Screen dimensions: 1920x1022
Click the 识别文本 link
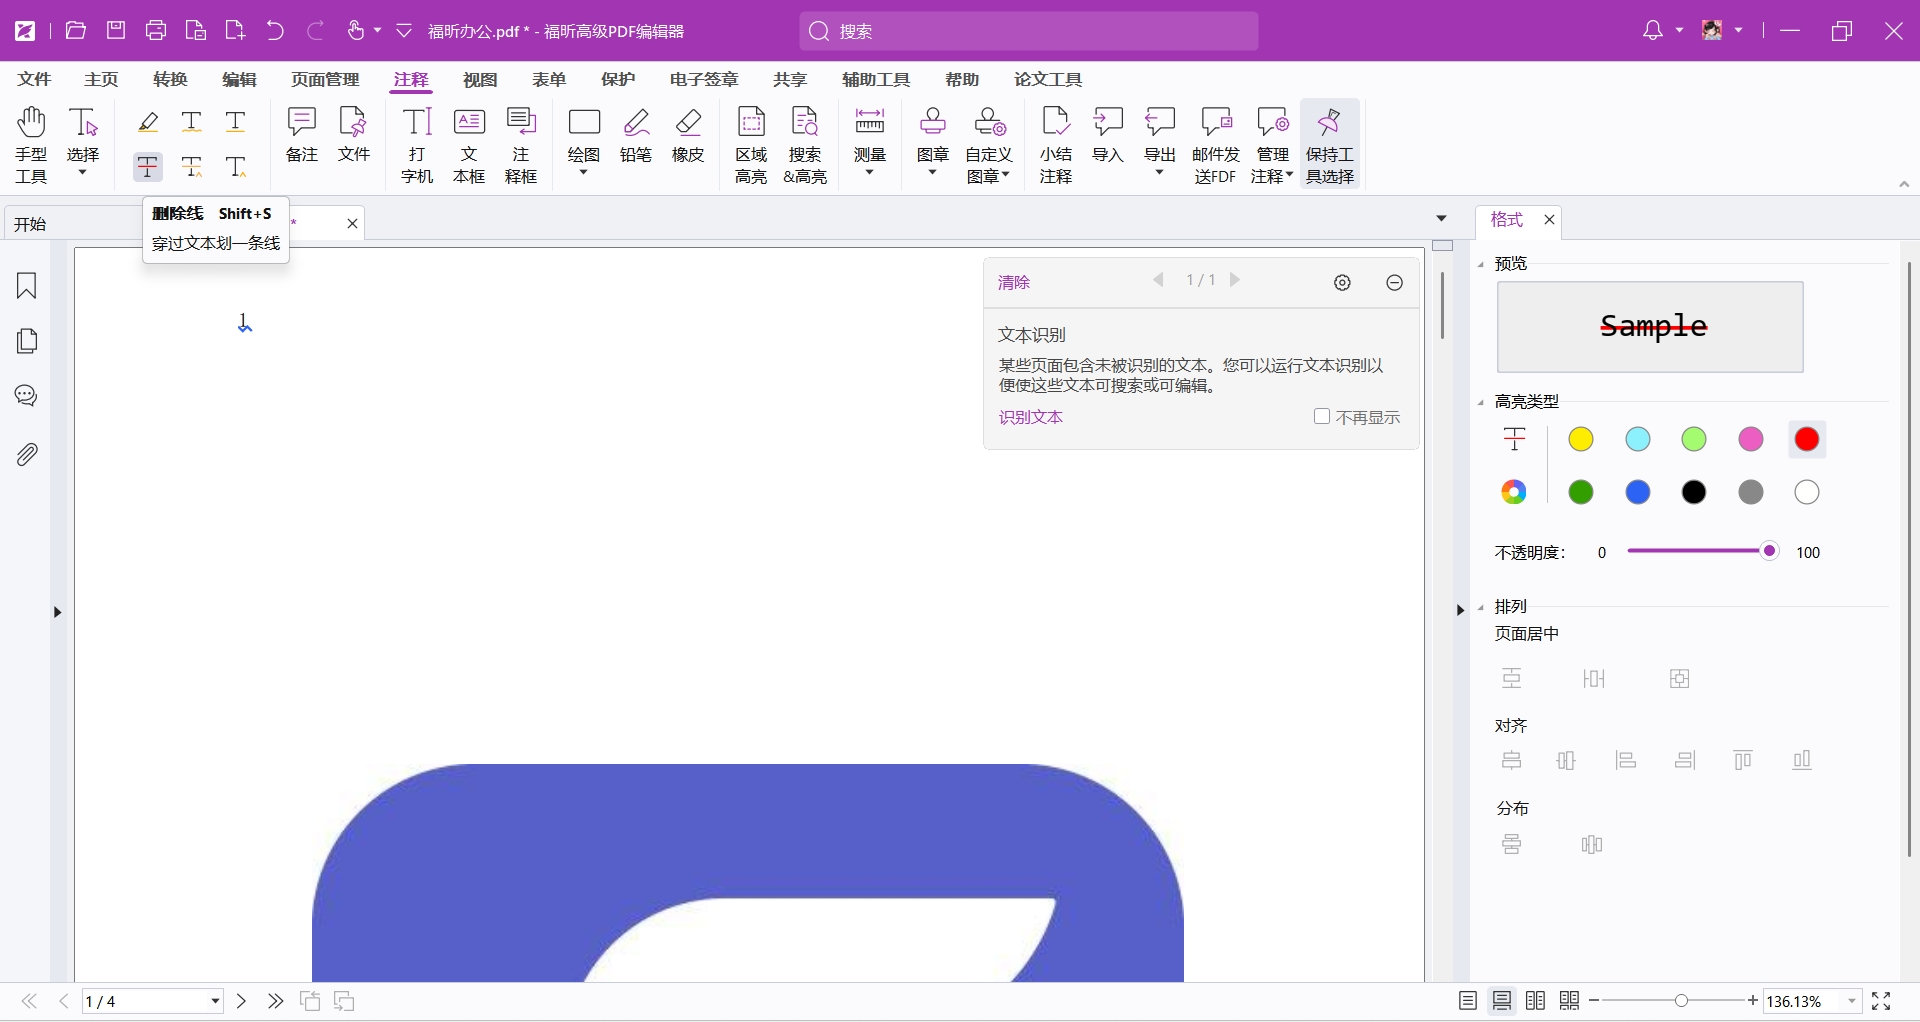(x=1030, y=417)
